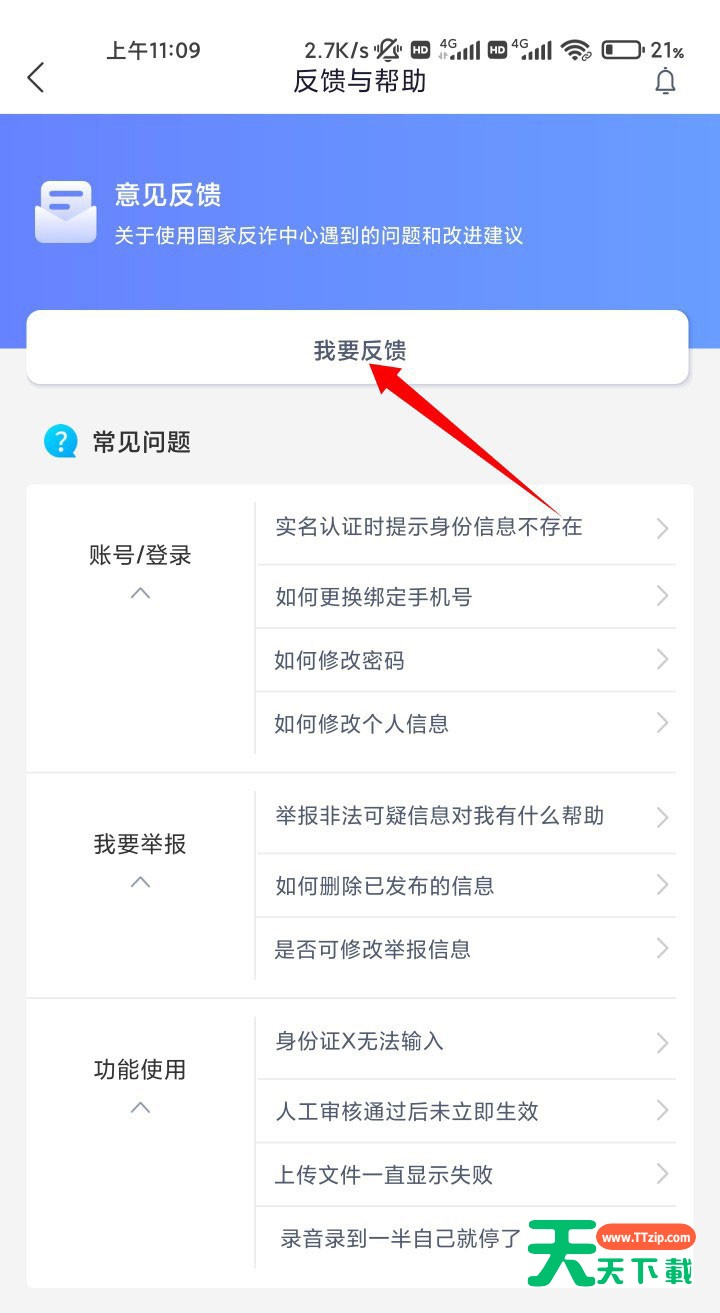This screenshot has width=720, height=1313.
Task: Open notifications via the bell icon
Action: (x=665, y=81)
